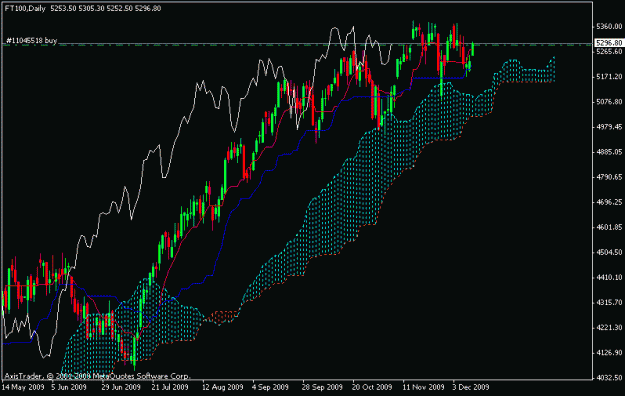Click the 21 Jul 2009 date label

[170, 387]
